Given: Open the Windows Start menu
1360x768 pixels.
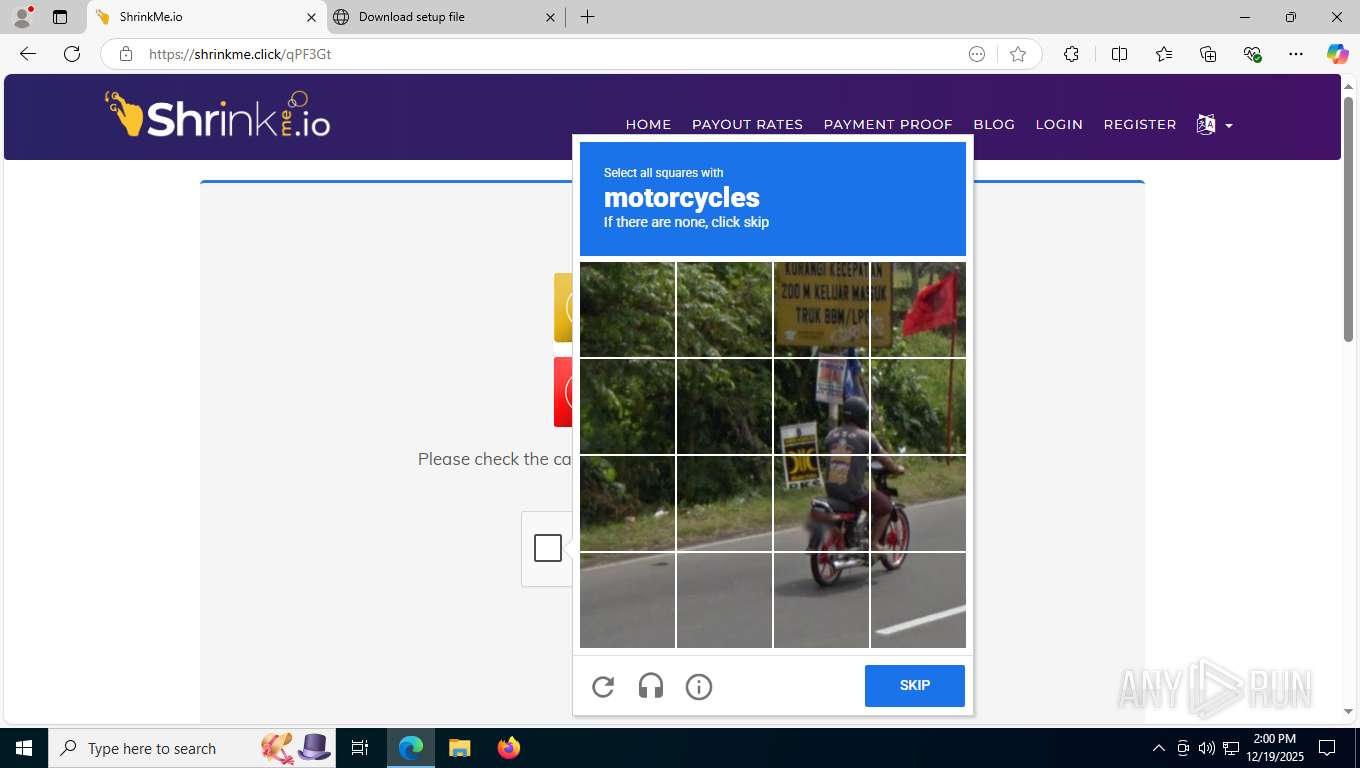Looking at the screenshot, I should (x=24, y=748).
